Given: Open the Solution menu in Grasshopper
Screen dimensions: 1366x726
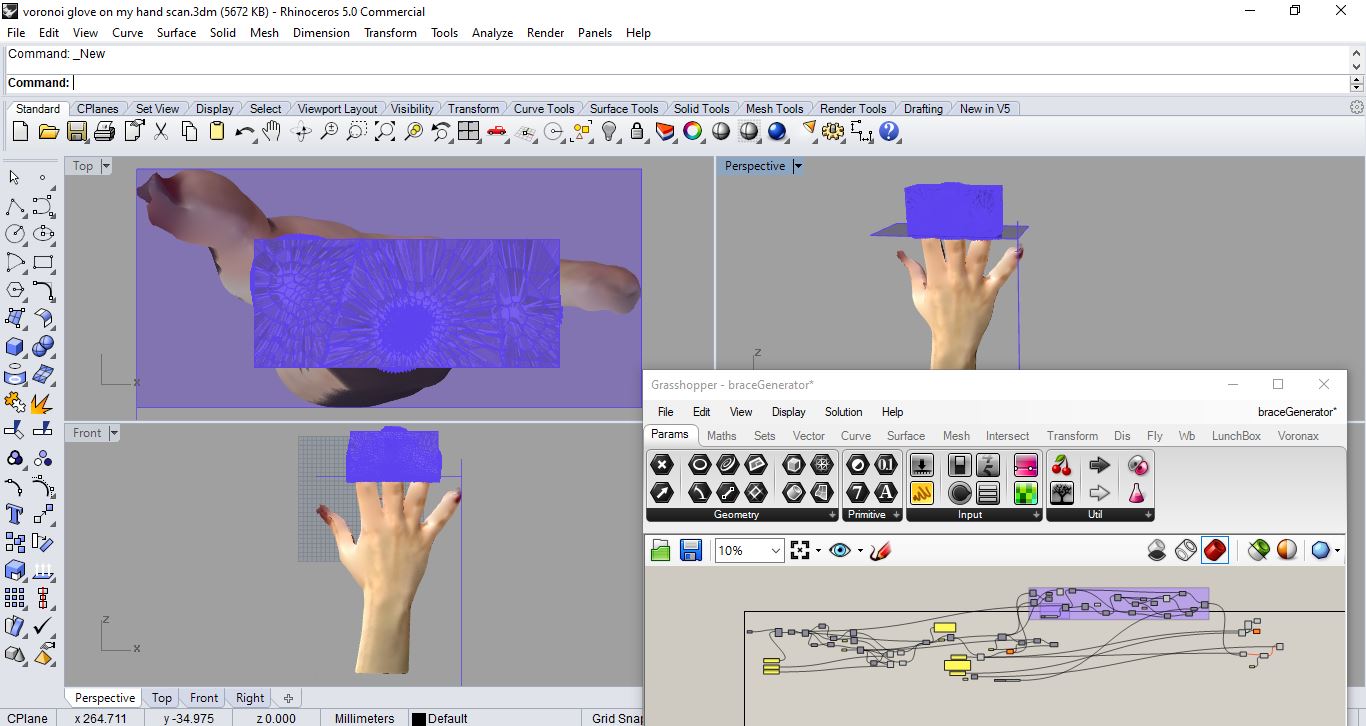Looking at the screenshot, I should click(x=843, y=412).
